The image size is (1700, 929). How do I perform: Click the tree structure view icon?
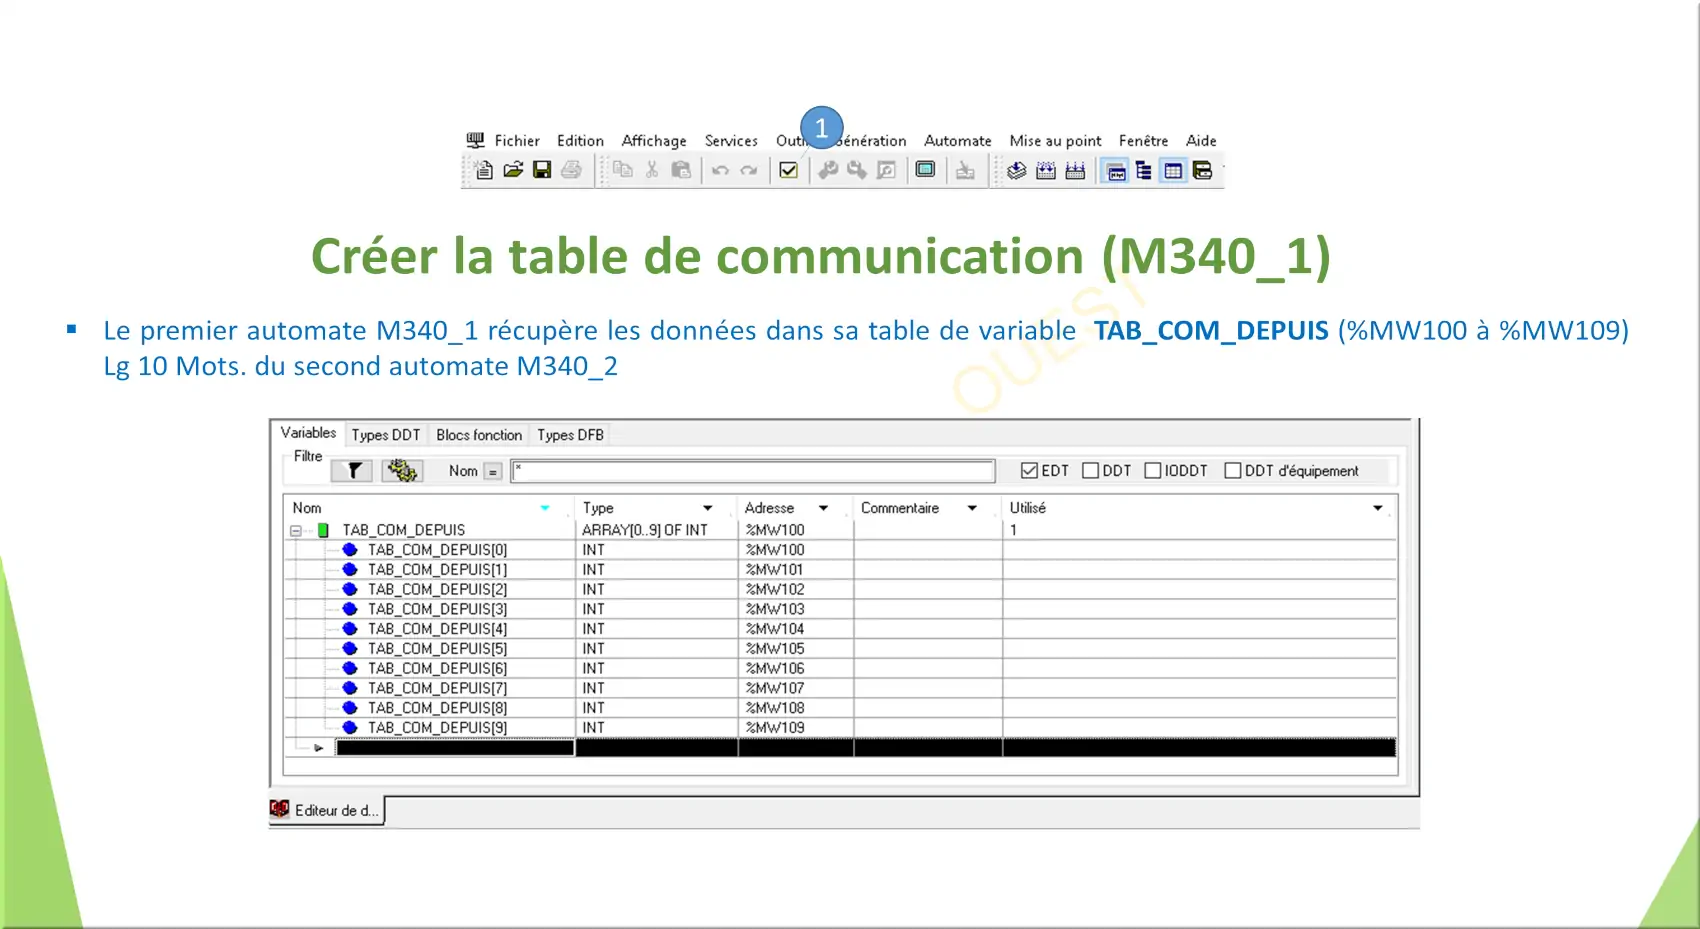[x=1144, y=171]
